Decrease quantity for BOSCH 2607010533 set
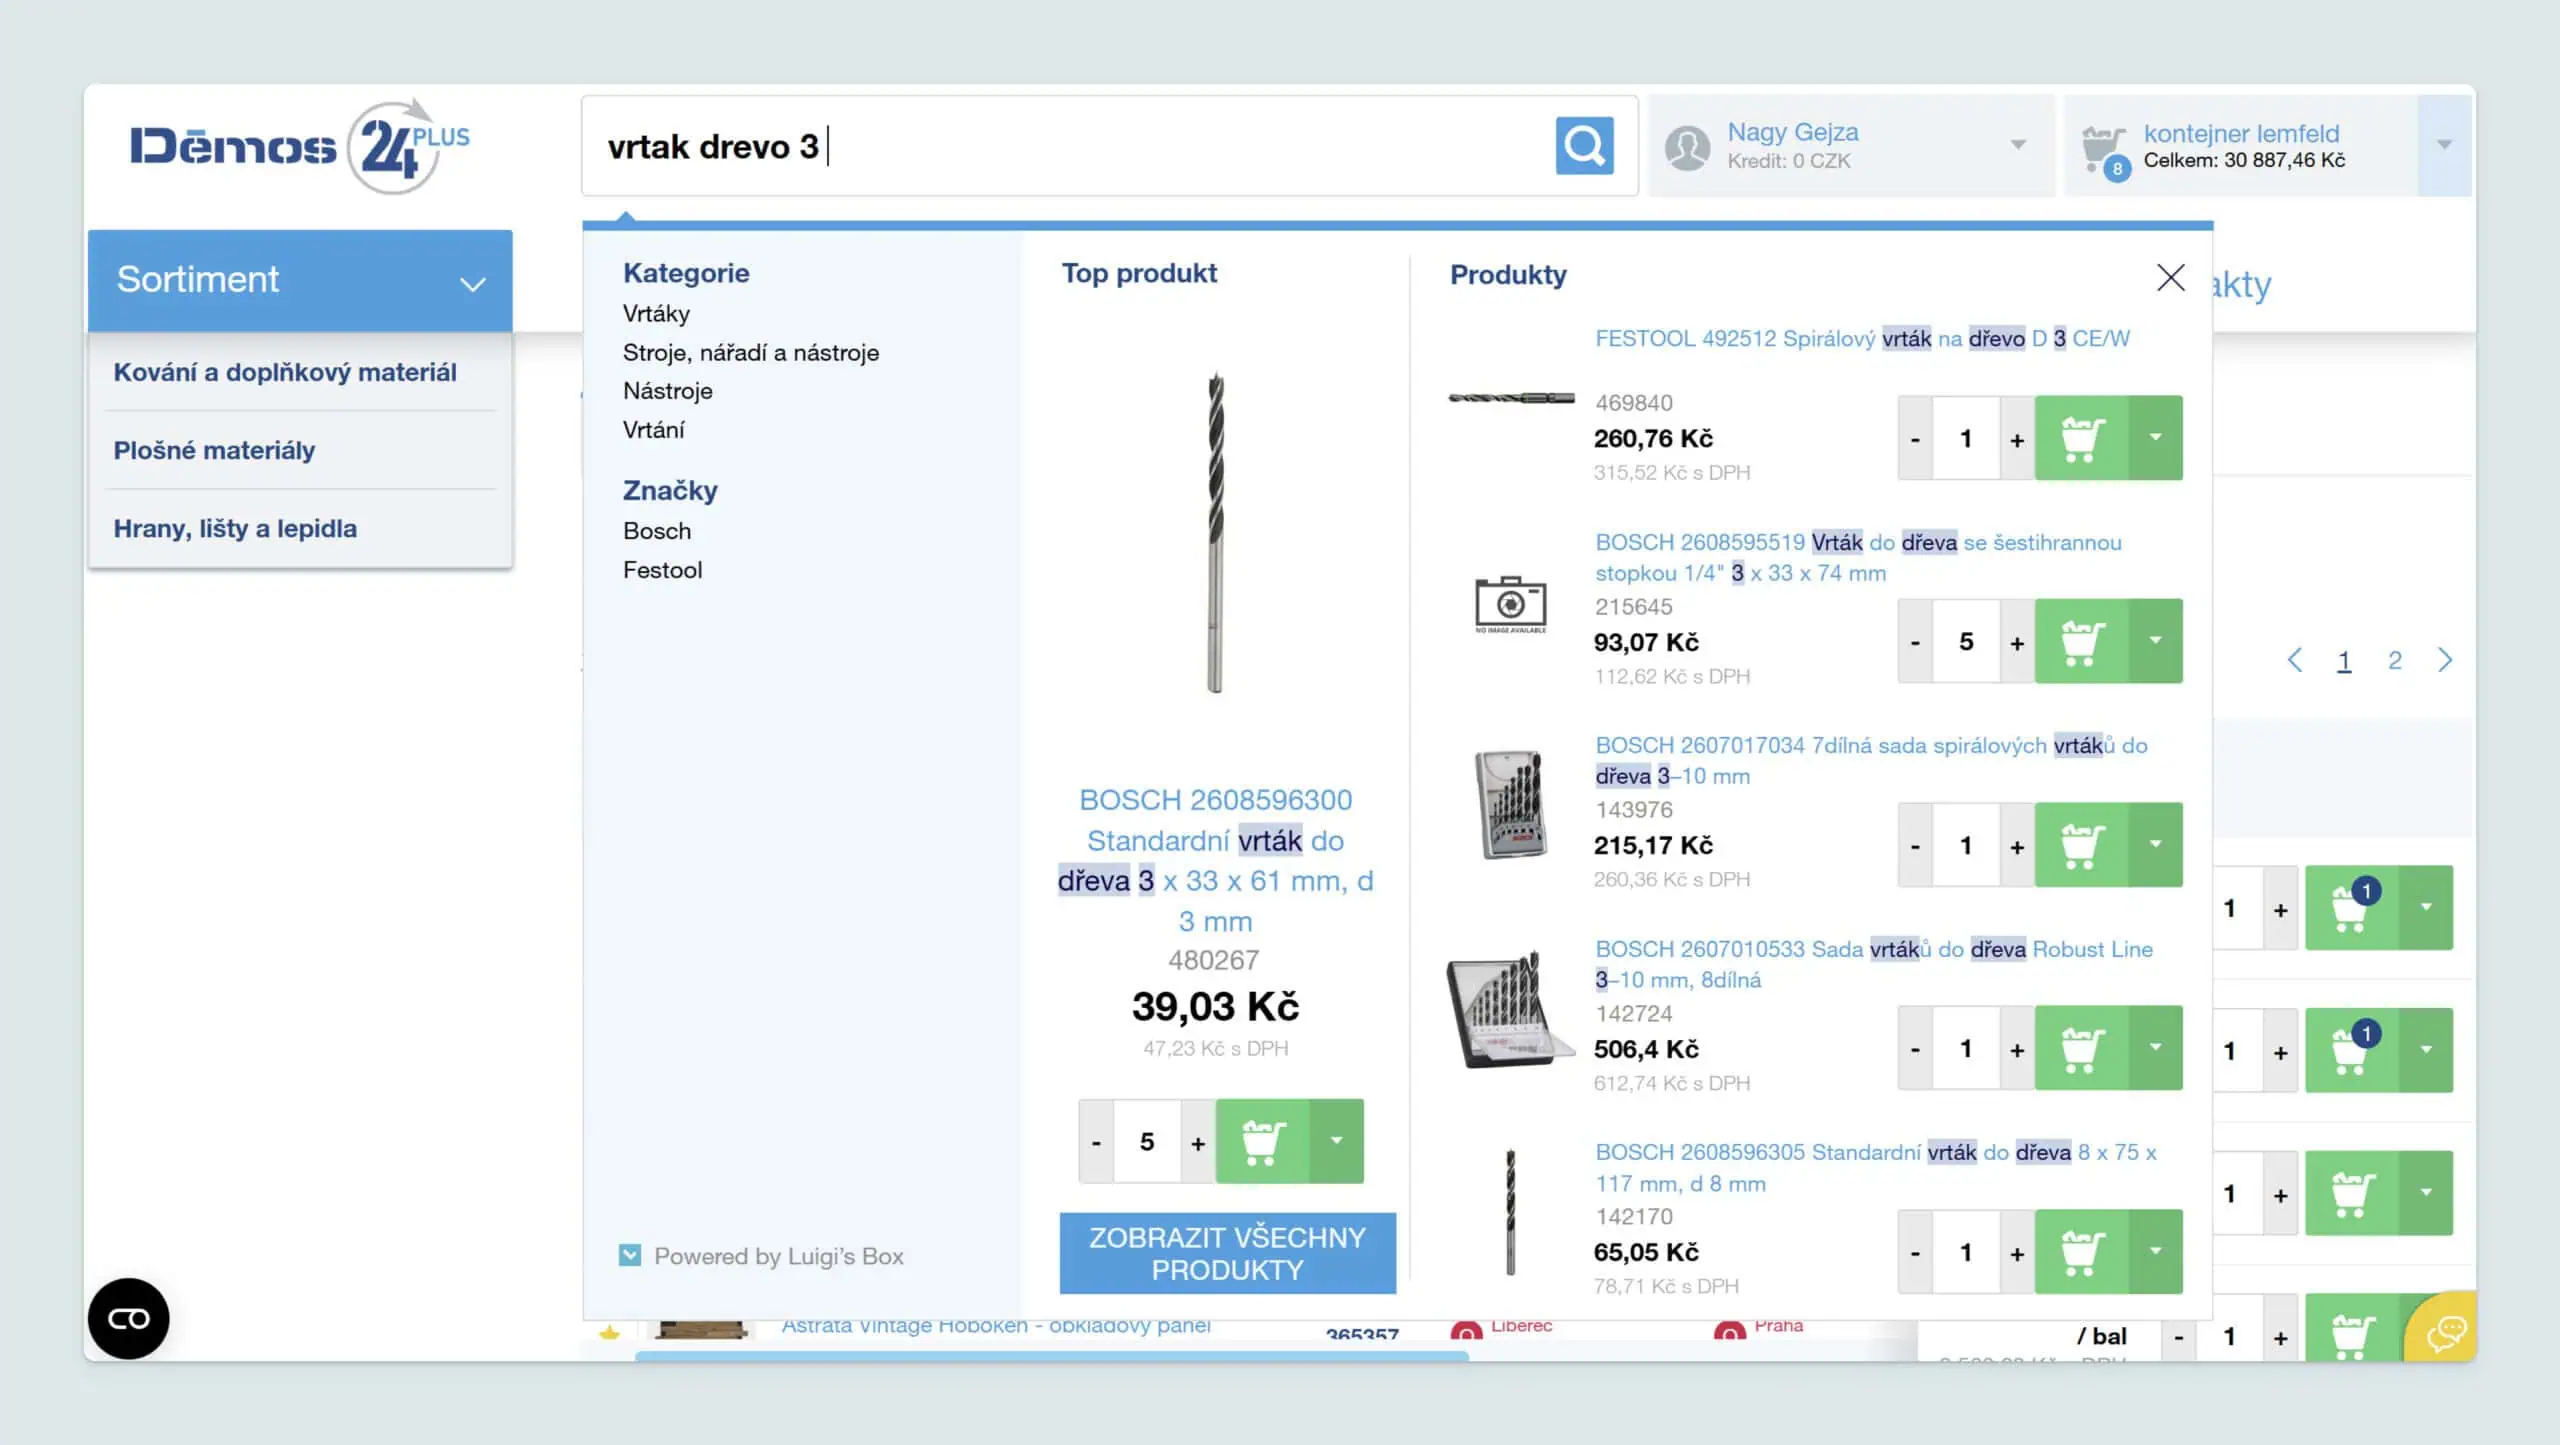Image resolution: width=2560 pixels, height=1445 pixels. click(1915, 1049)
